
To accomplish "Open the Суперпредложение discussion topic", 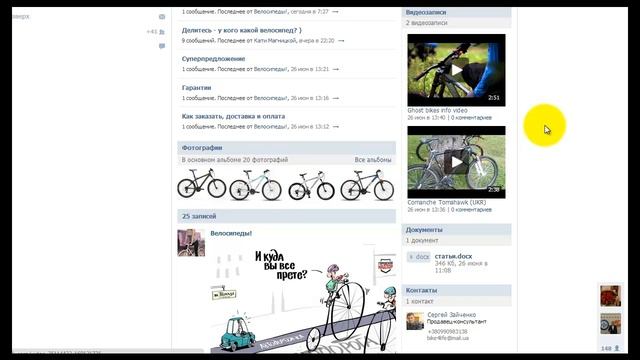I will click(x=213, y=59).
